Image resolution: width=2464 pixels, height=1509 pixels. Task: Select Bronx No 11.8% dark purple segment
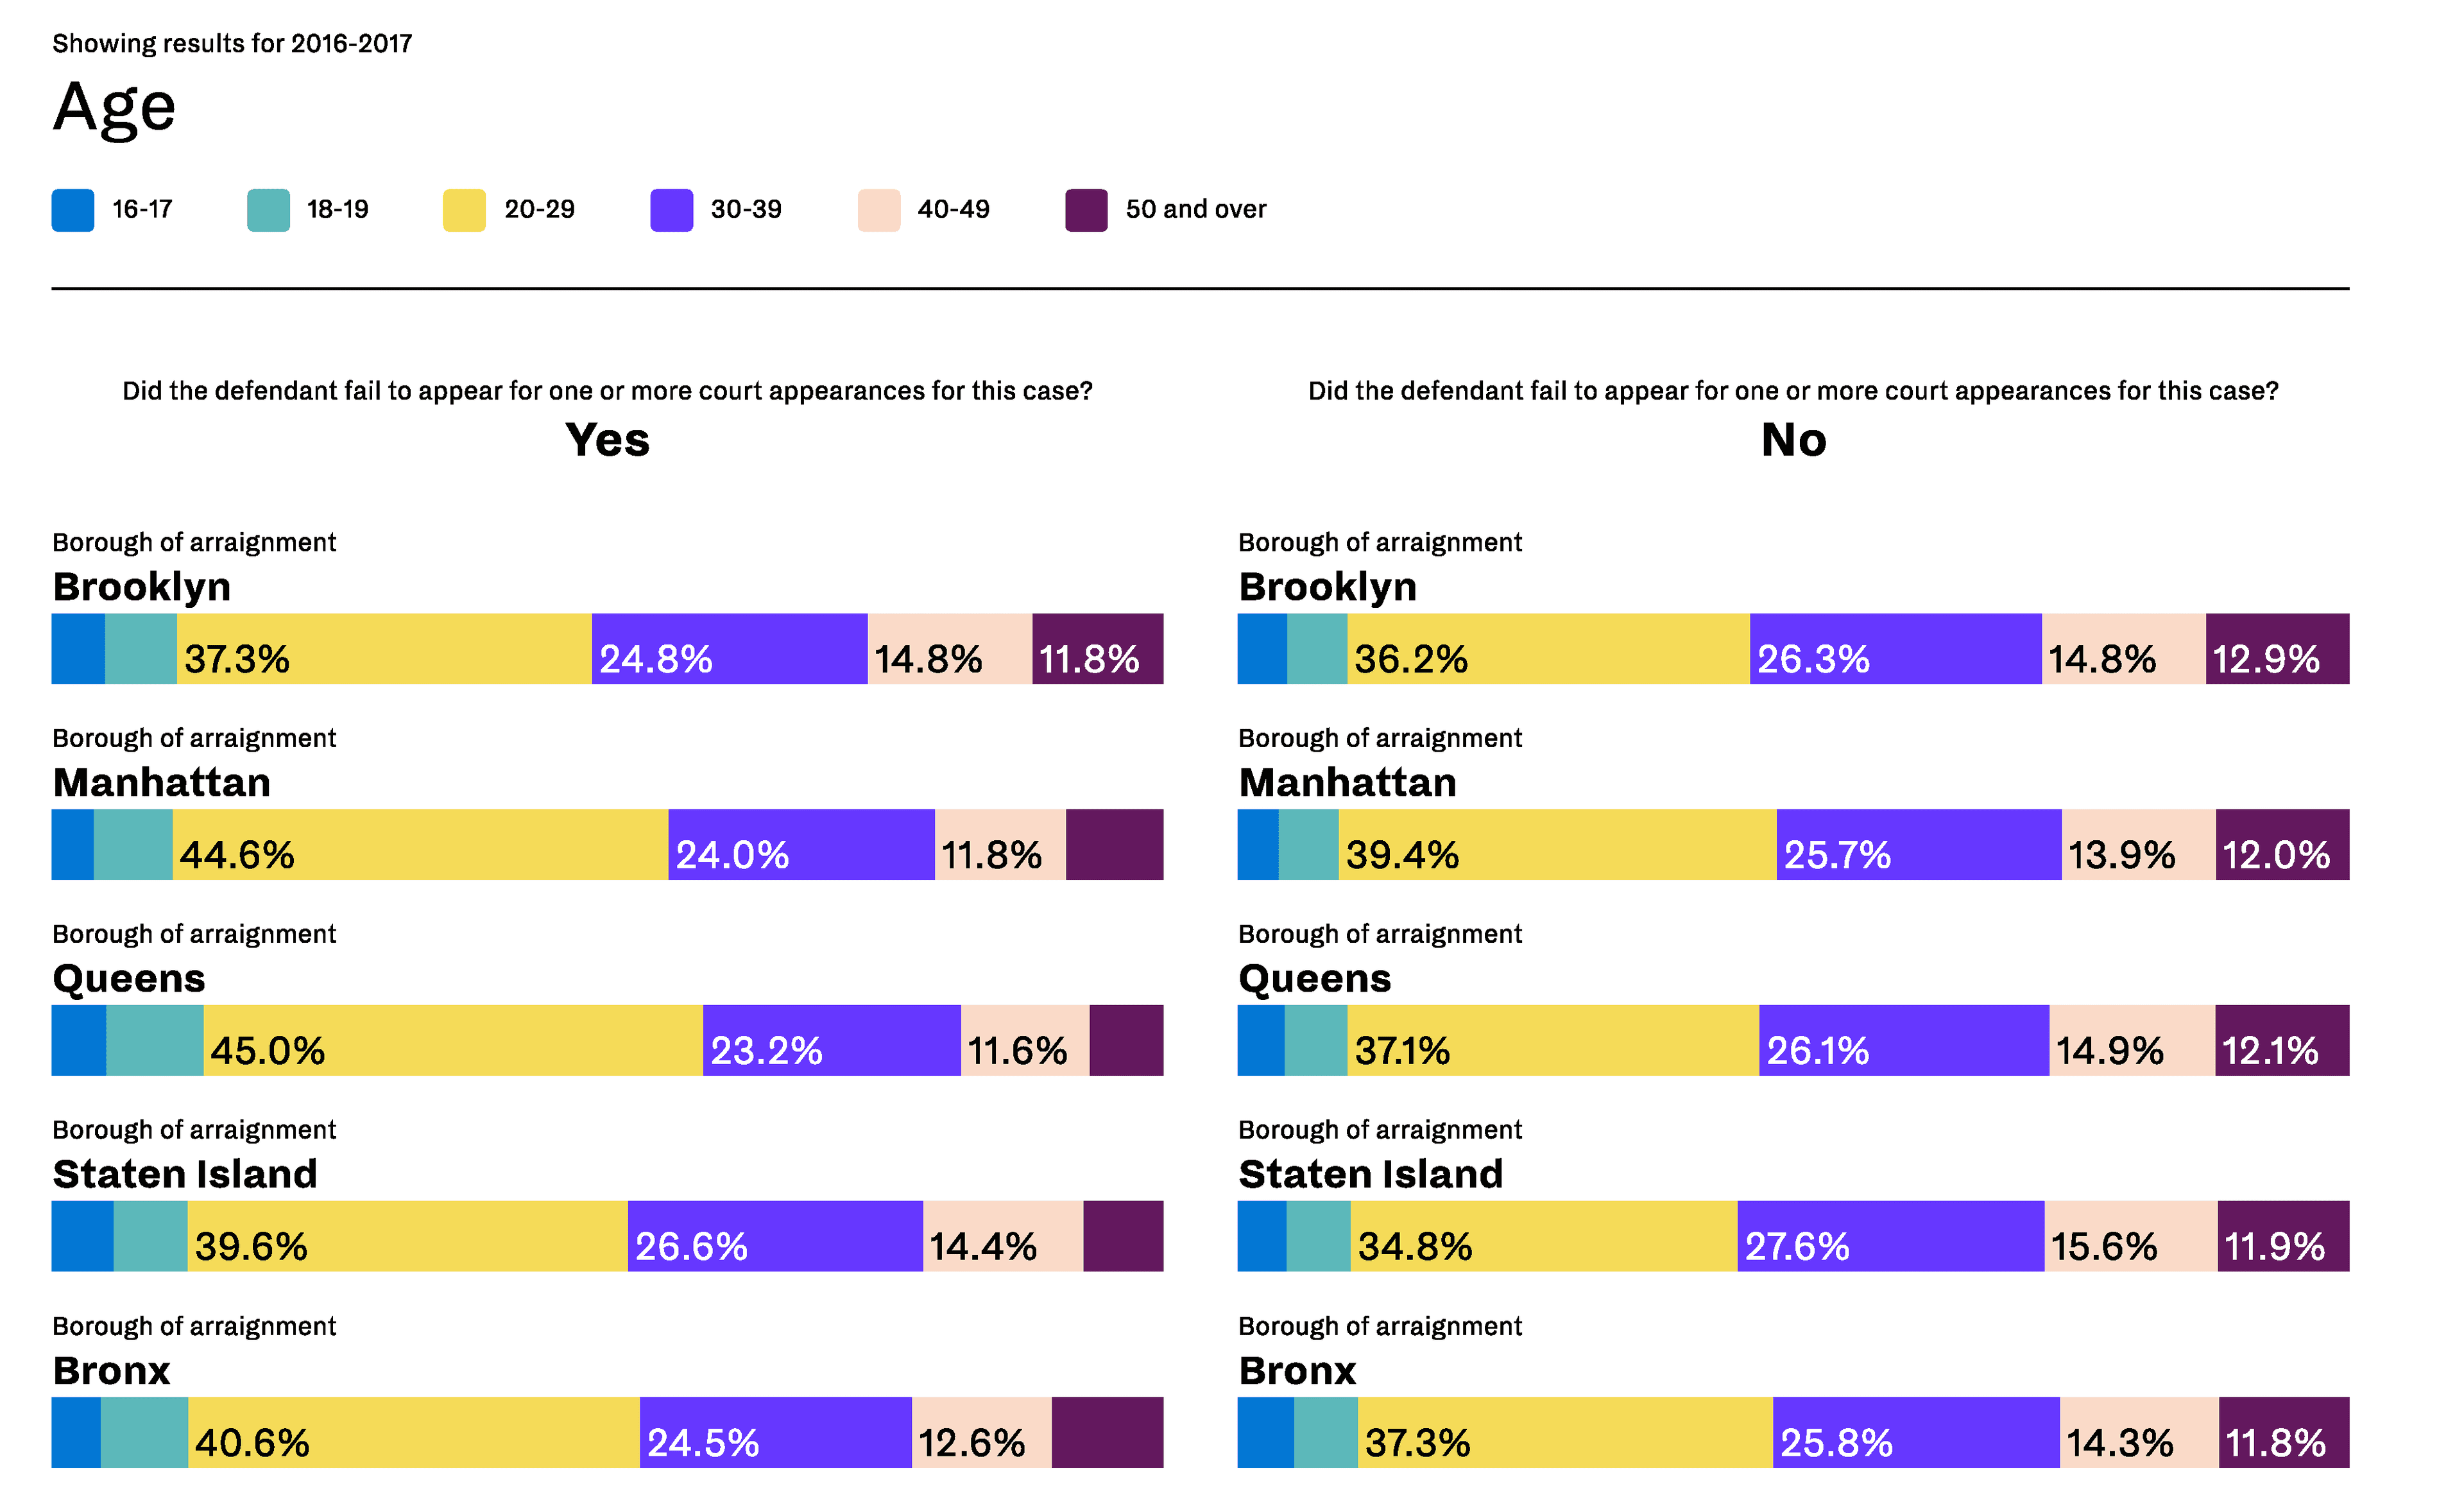point(2283,1432)
